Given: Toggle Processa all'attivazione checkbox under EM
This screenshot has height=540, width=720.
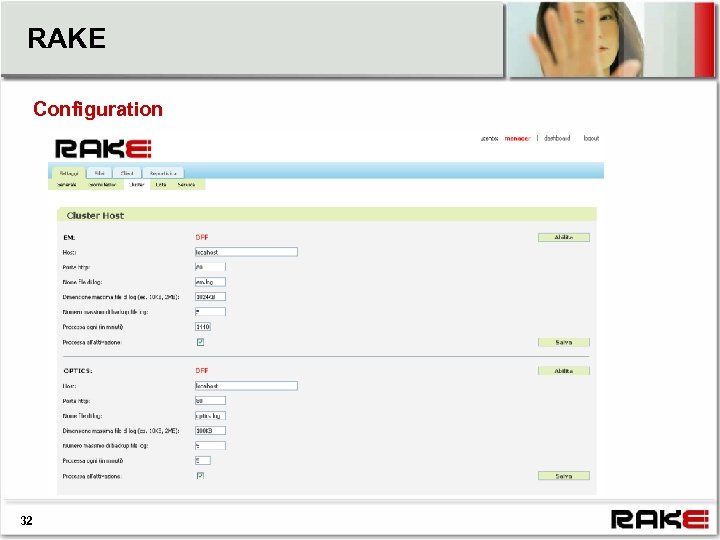Looking at the screenshot, I should coord(200,342).
